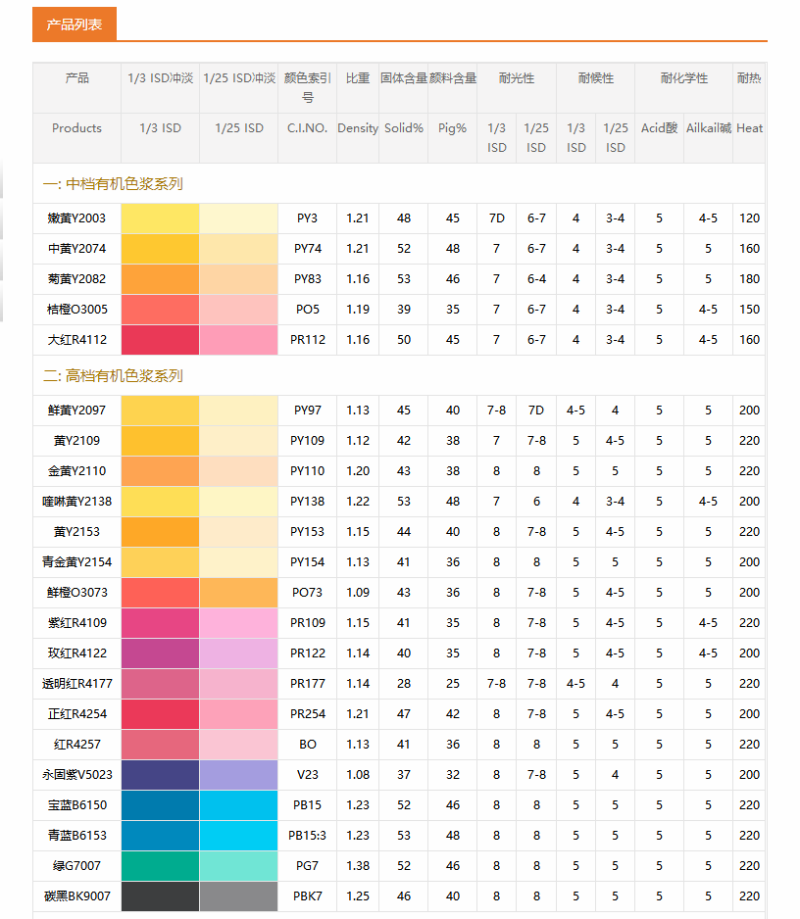Image resolution: width=800 pixels, height=919 pixels.
Task: Click density value 1.38 in 绿G7007 row
Action: (358, 866)
